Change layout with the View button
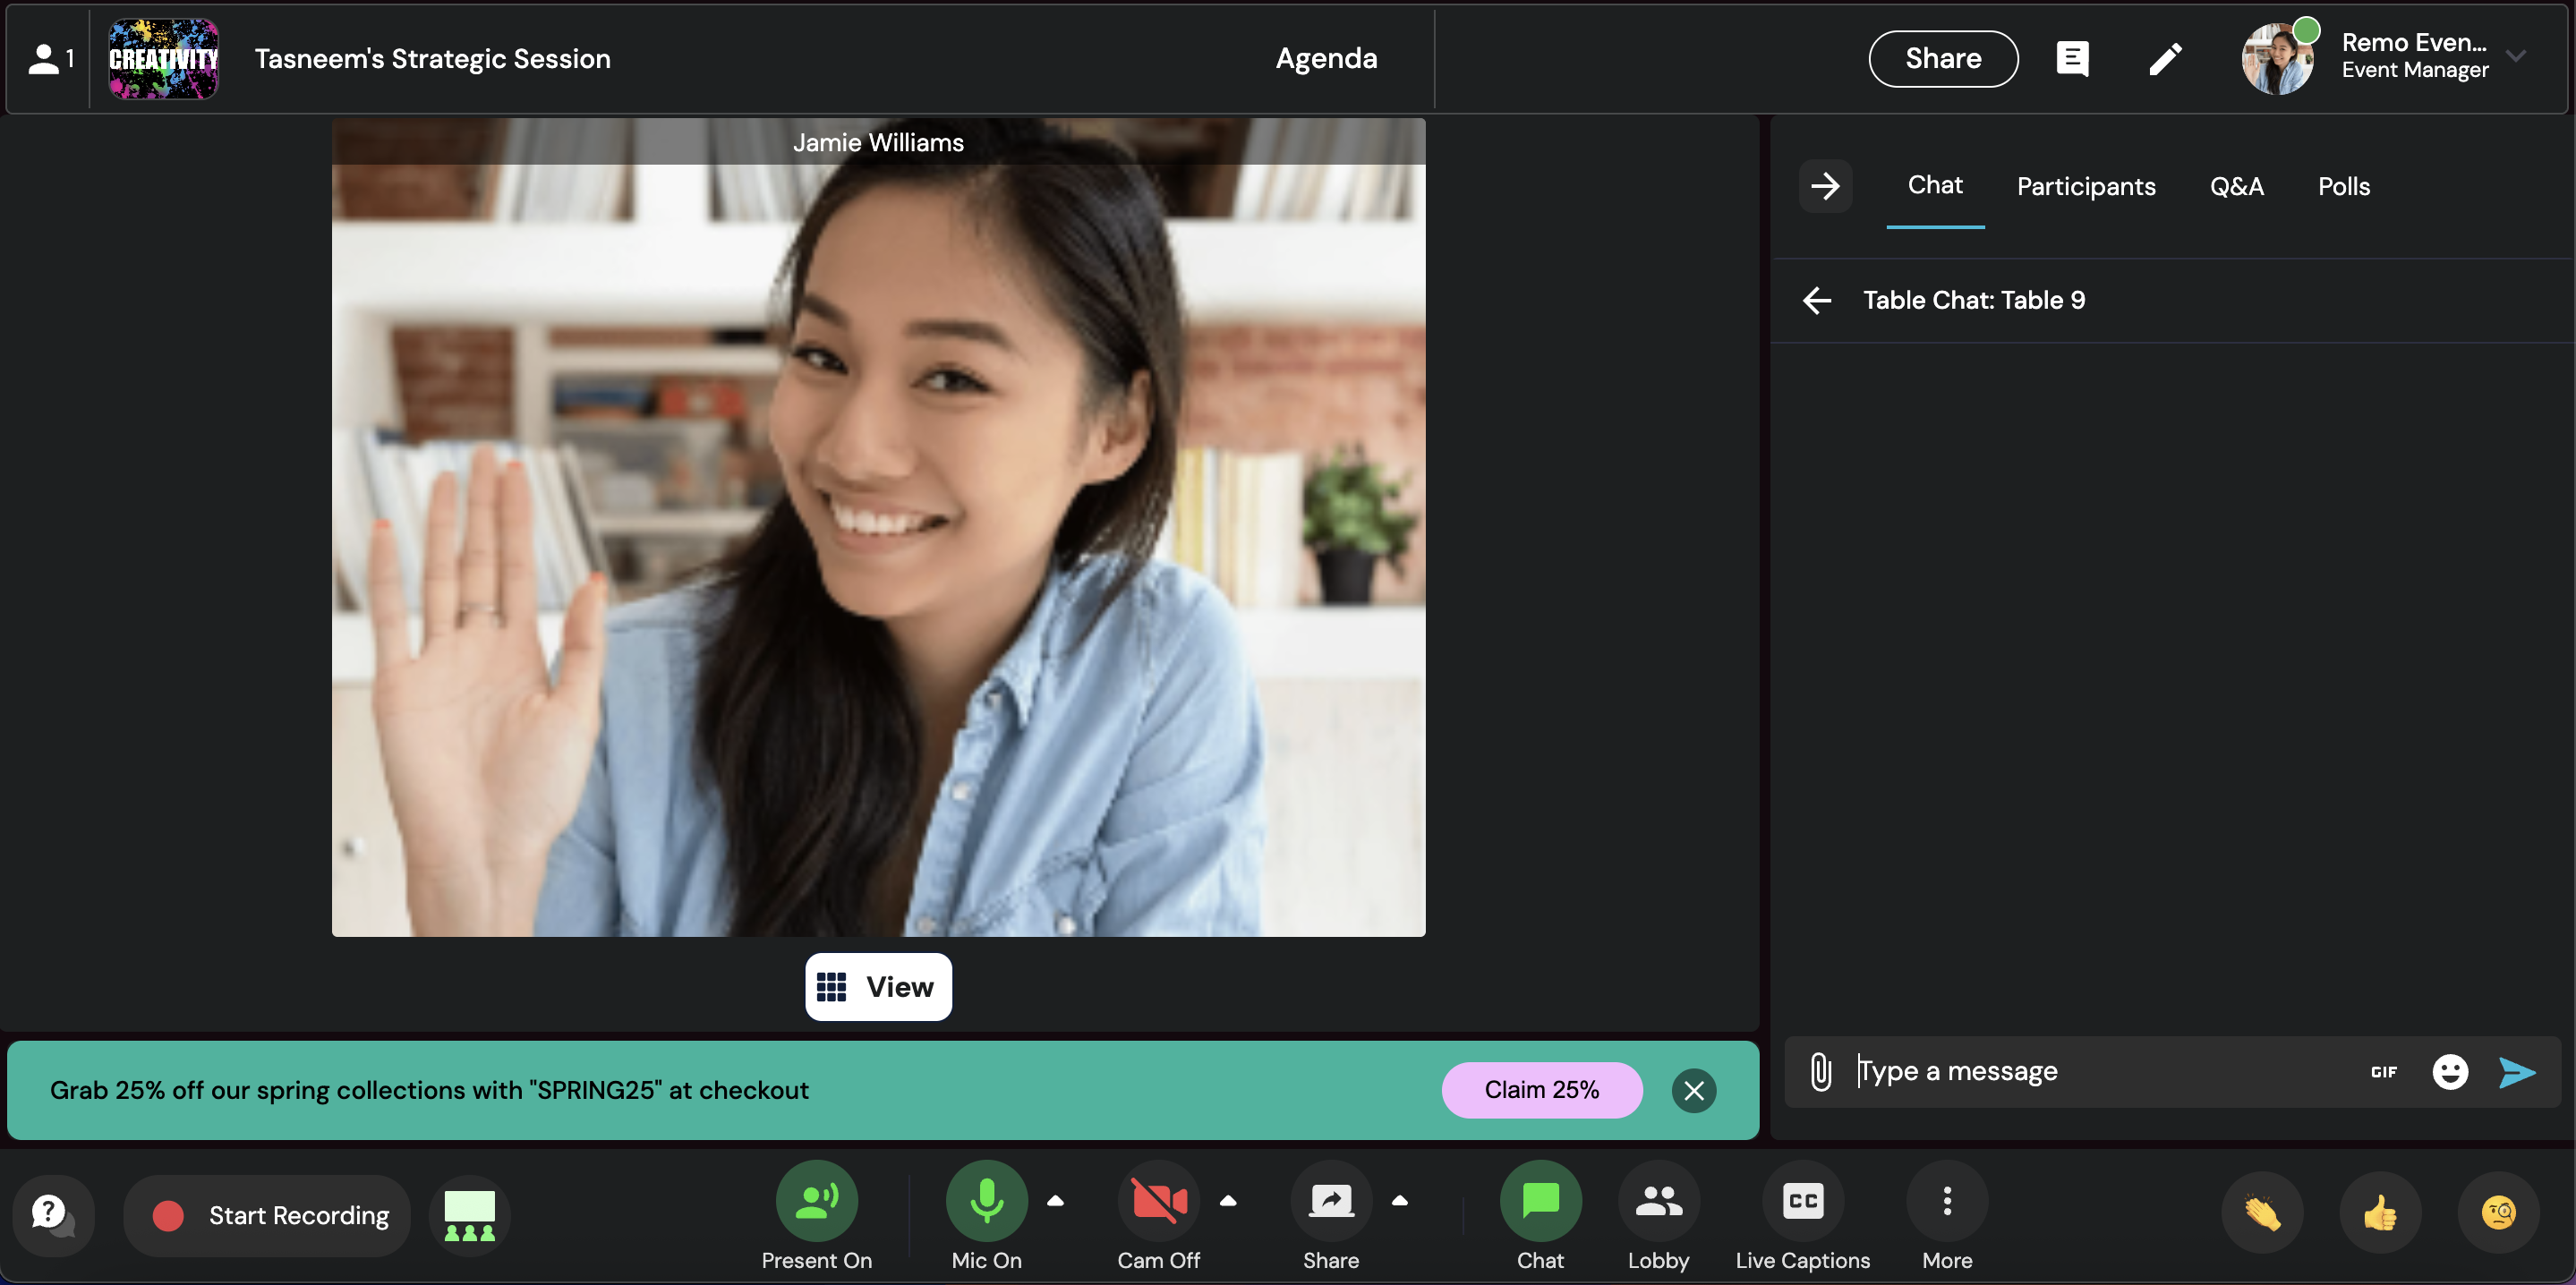The height and width of the screenshot is (1285, 2576). click(878, 987)
